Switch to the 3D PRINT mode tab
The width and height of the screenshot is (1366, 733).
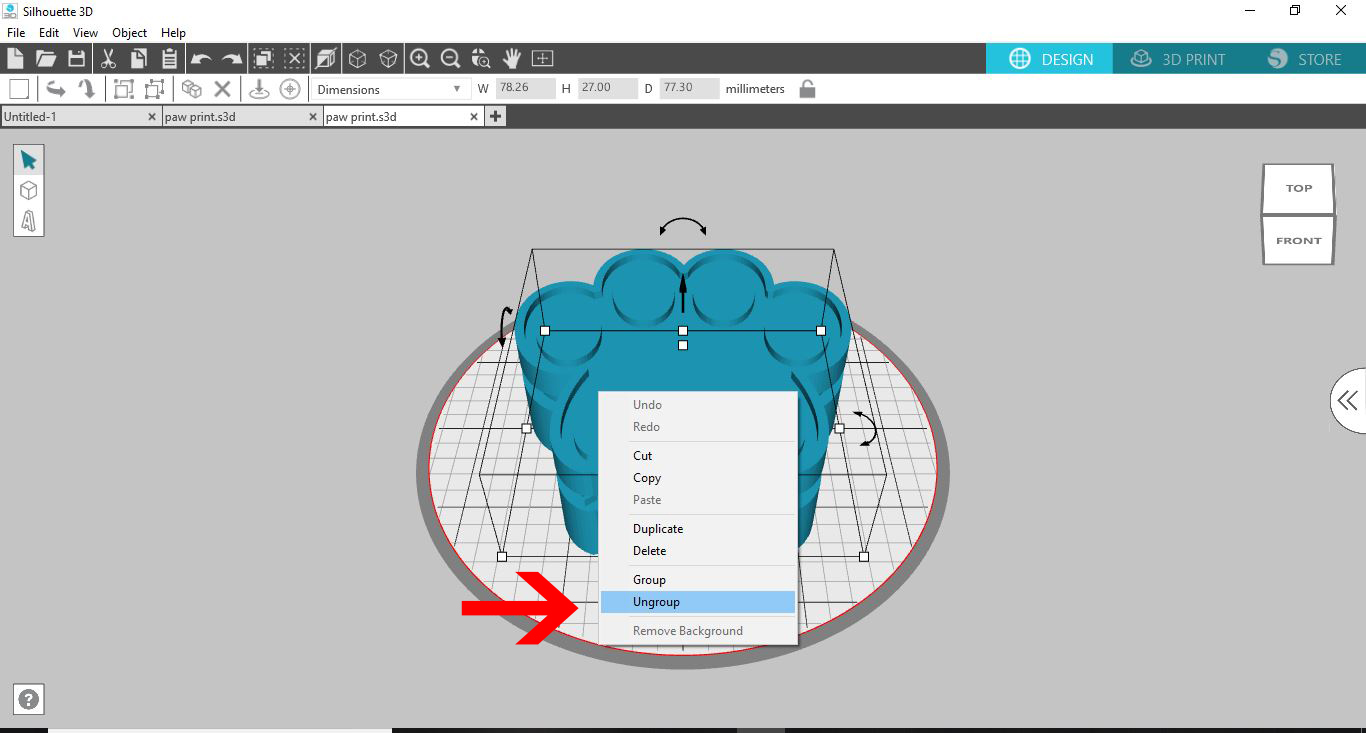coord(1177,59)
